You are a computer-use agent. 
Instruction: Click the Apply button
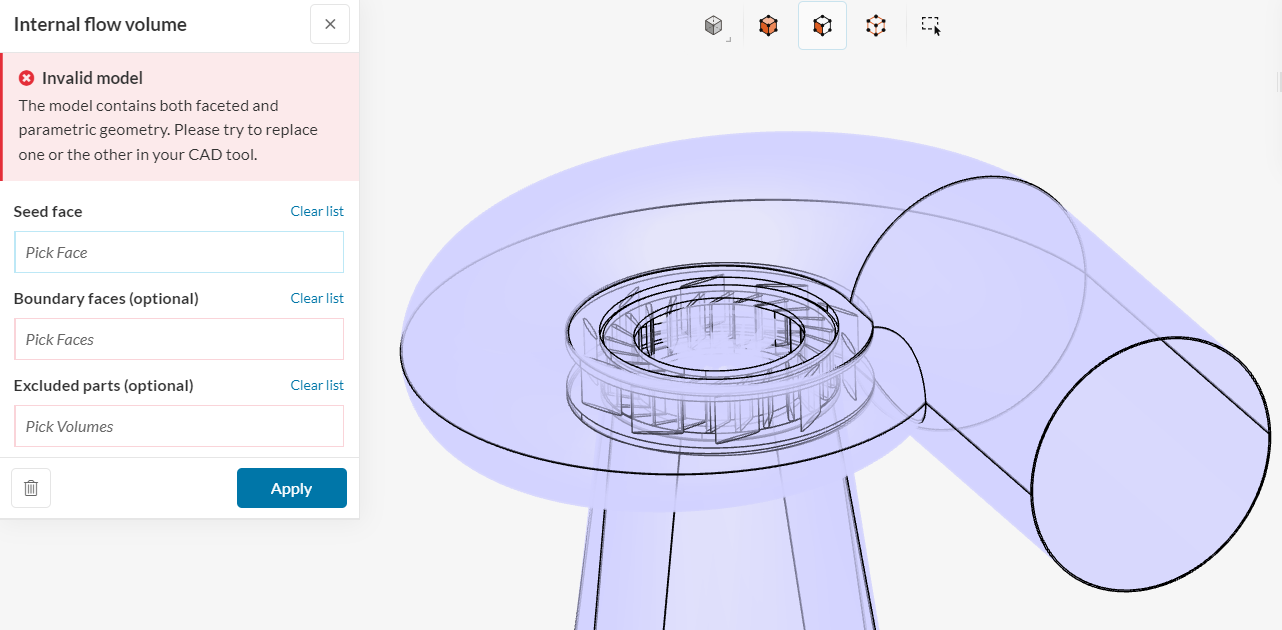(x=291, y=488)
